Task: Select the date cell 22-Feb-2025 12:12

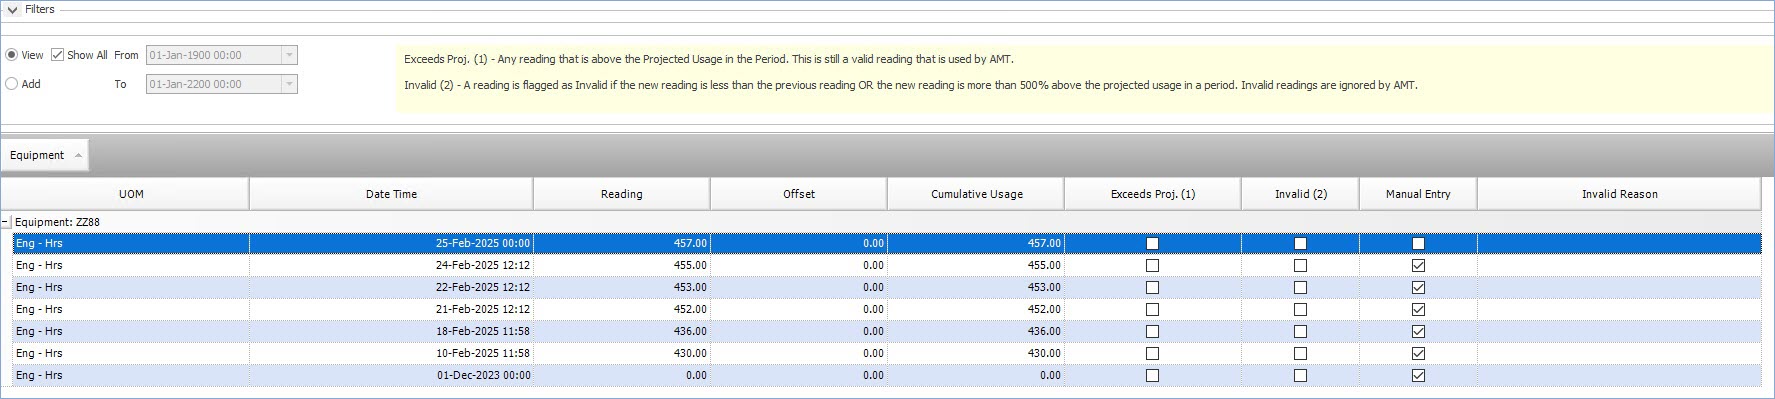Action: 391,287
